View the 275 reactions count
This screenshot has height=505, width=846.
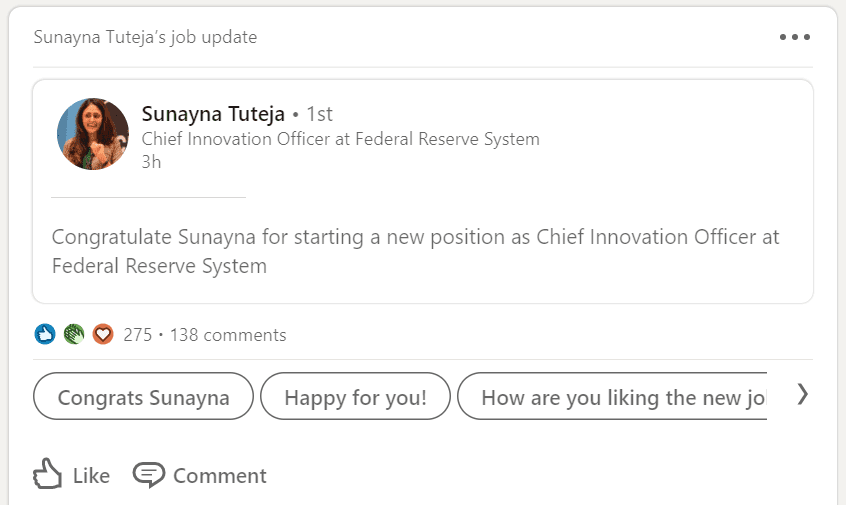137,335
